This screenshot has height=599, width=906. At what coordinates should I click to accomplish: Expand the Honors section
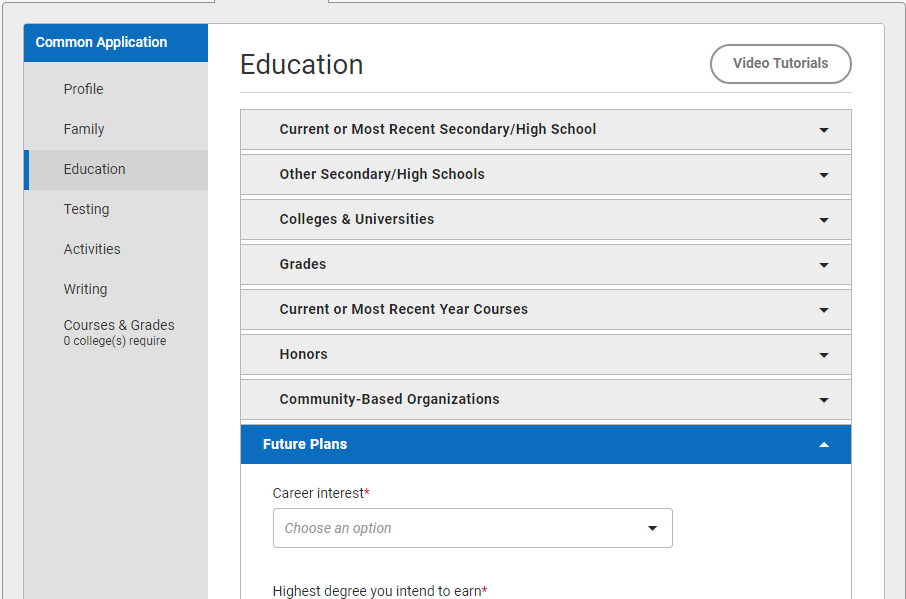545,355
